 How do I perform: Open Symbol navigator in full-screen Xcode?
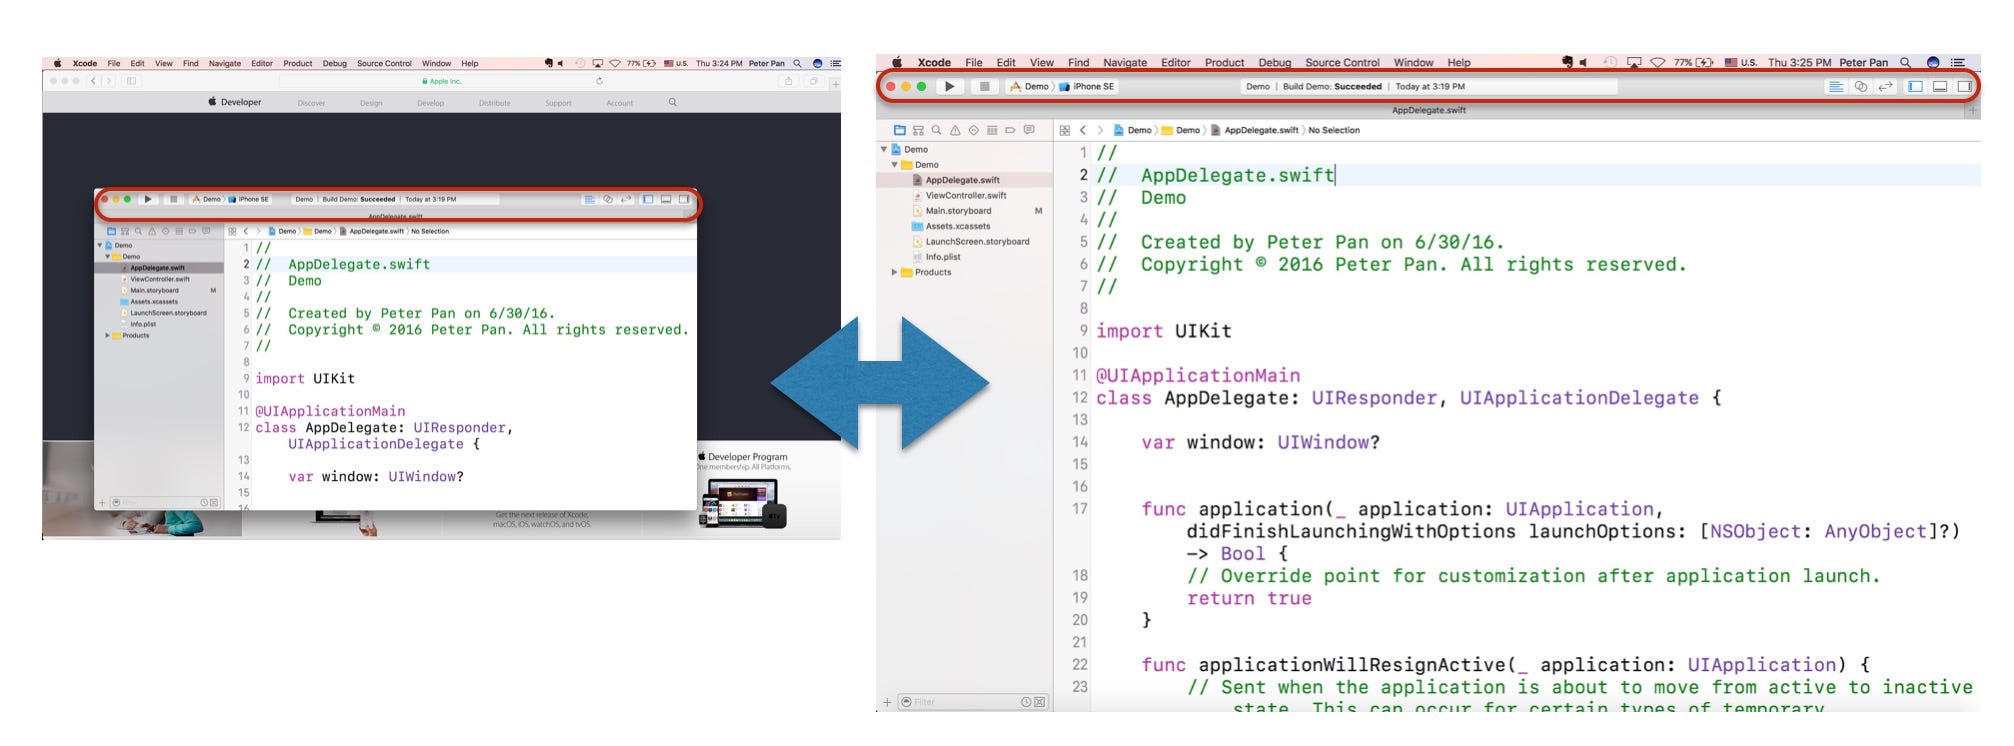pos(918,130)
